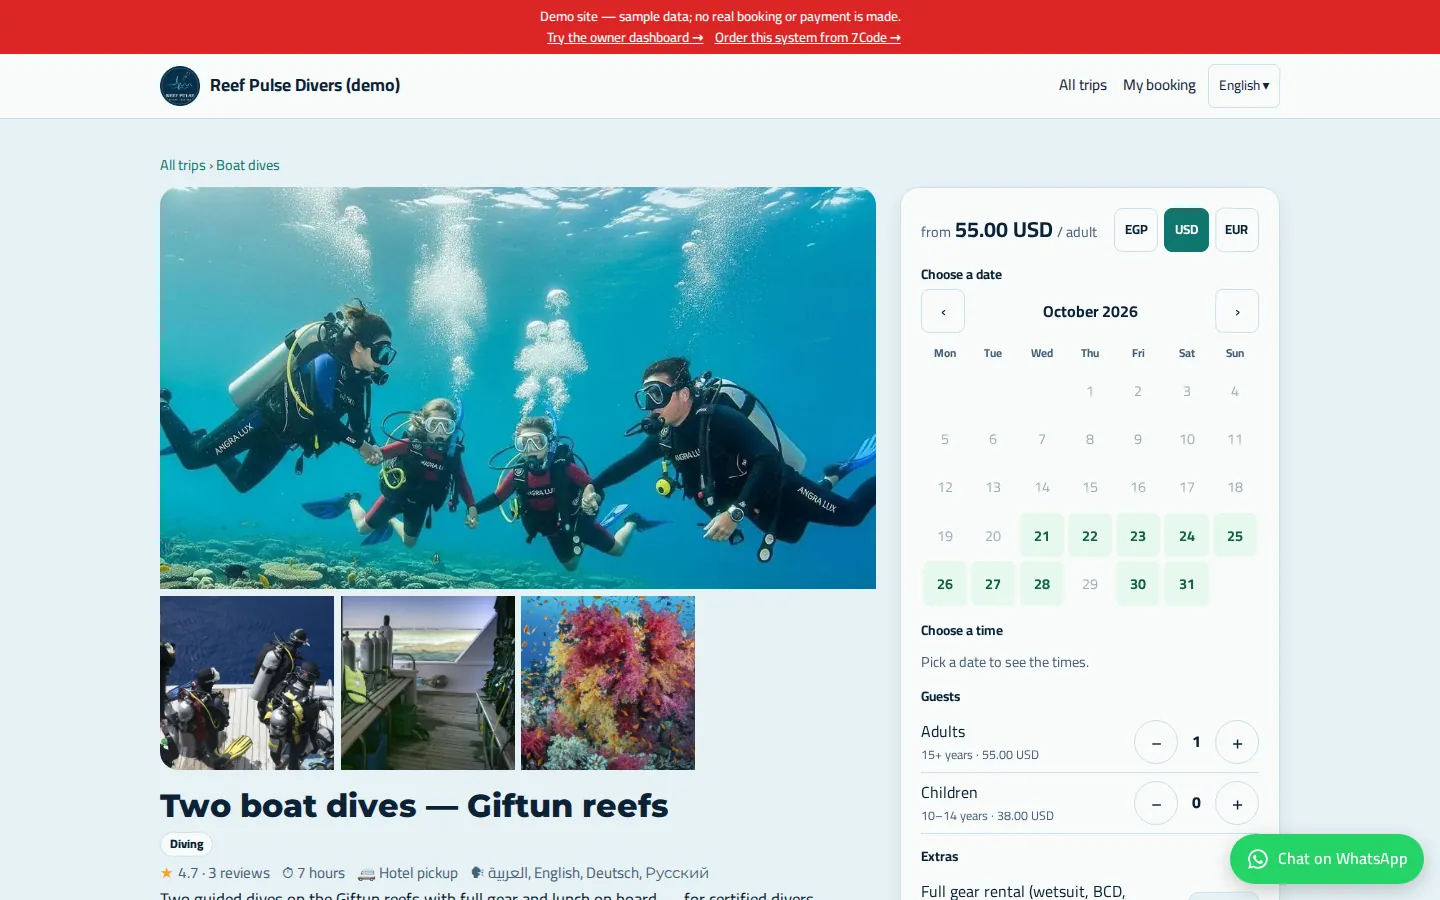Image resolution: width=1440 pixels, height=900 pixels.
Task: Pick October 21 in the calendar
Action: 1042,536
